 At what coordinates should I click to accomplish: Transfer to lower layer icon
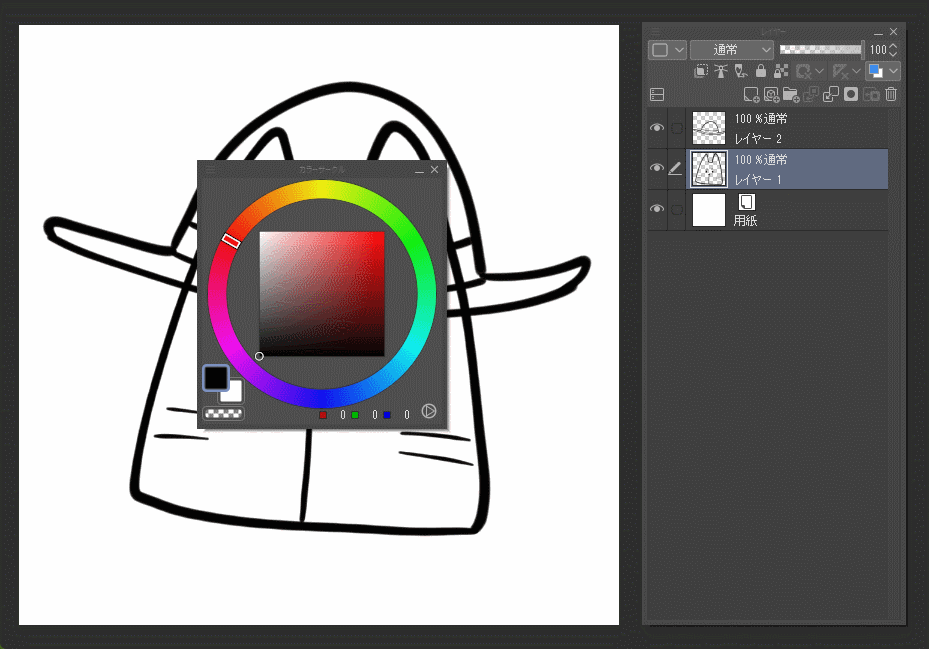click(x=811, y=94)
